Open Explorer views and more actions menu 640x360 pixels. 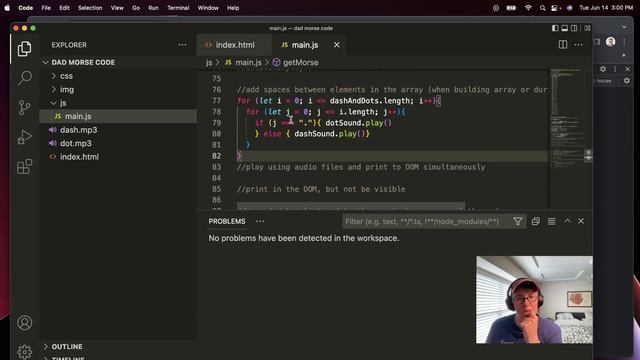[182, 45]
